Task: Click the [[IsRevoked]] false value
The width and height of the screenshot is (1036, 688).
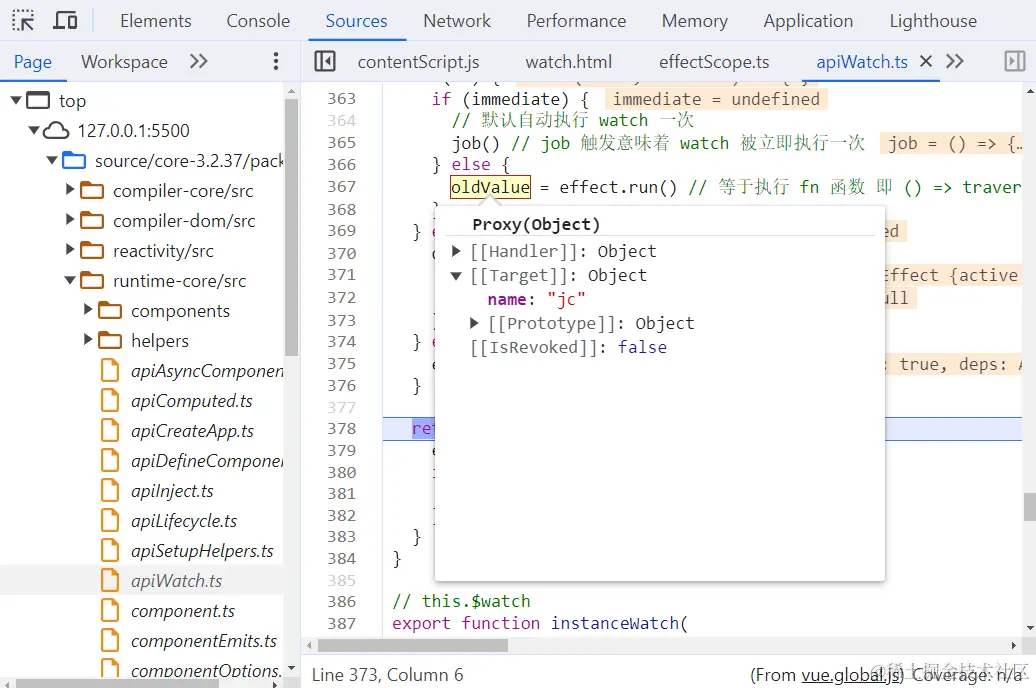Action: pos(642,348)
